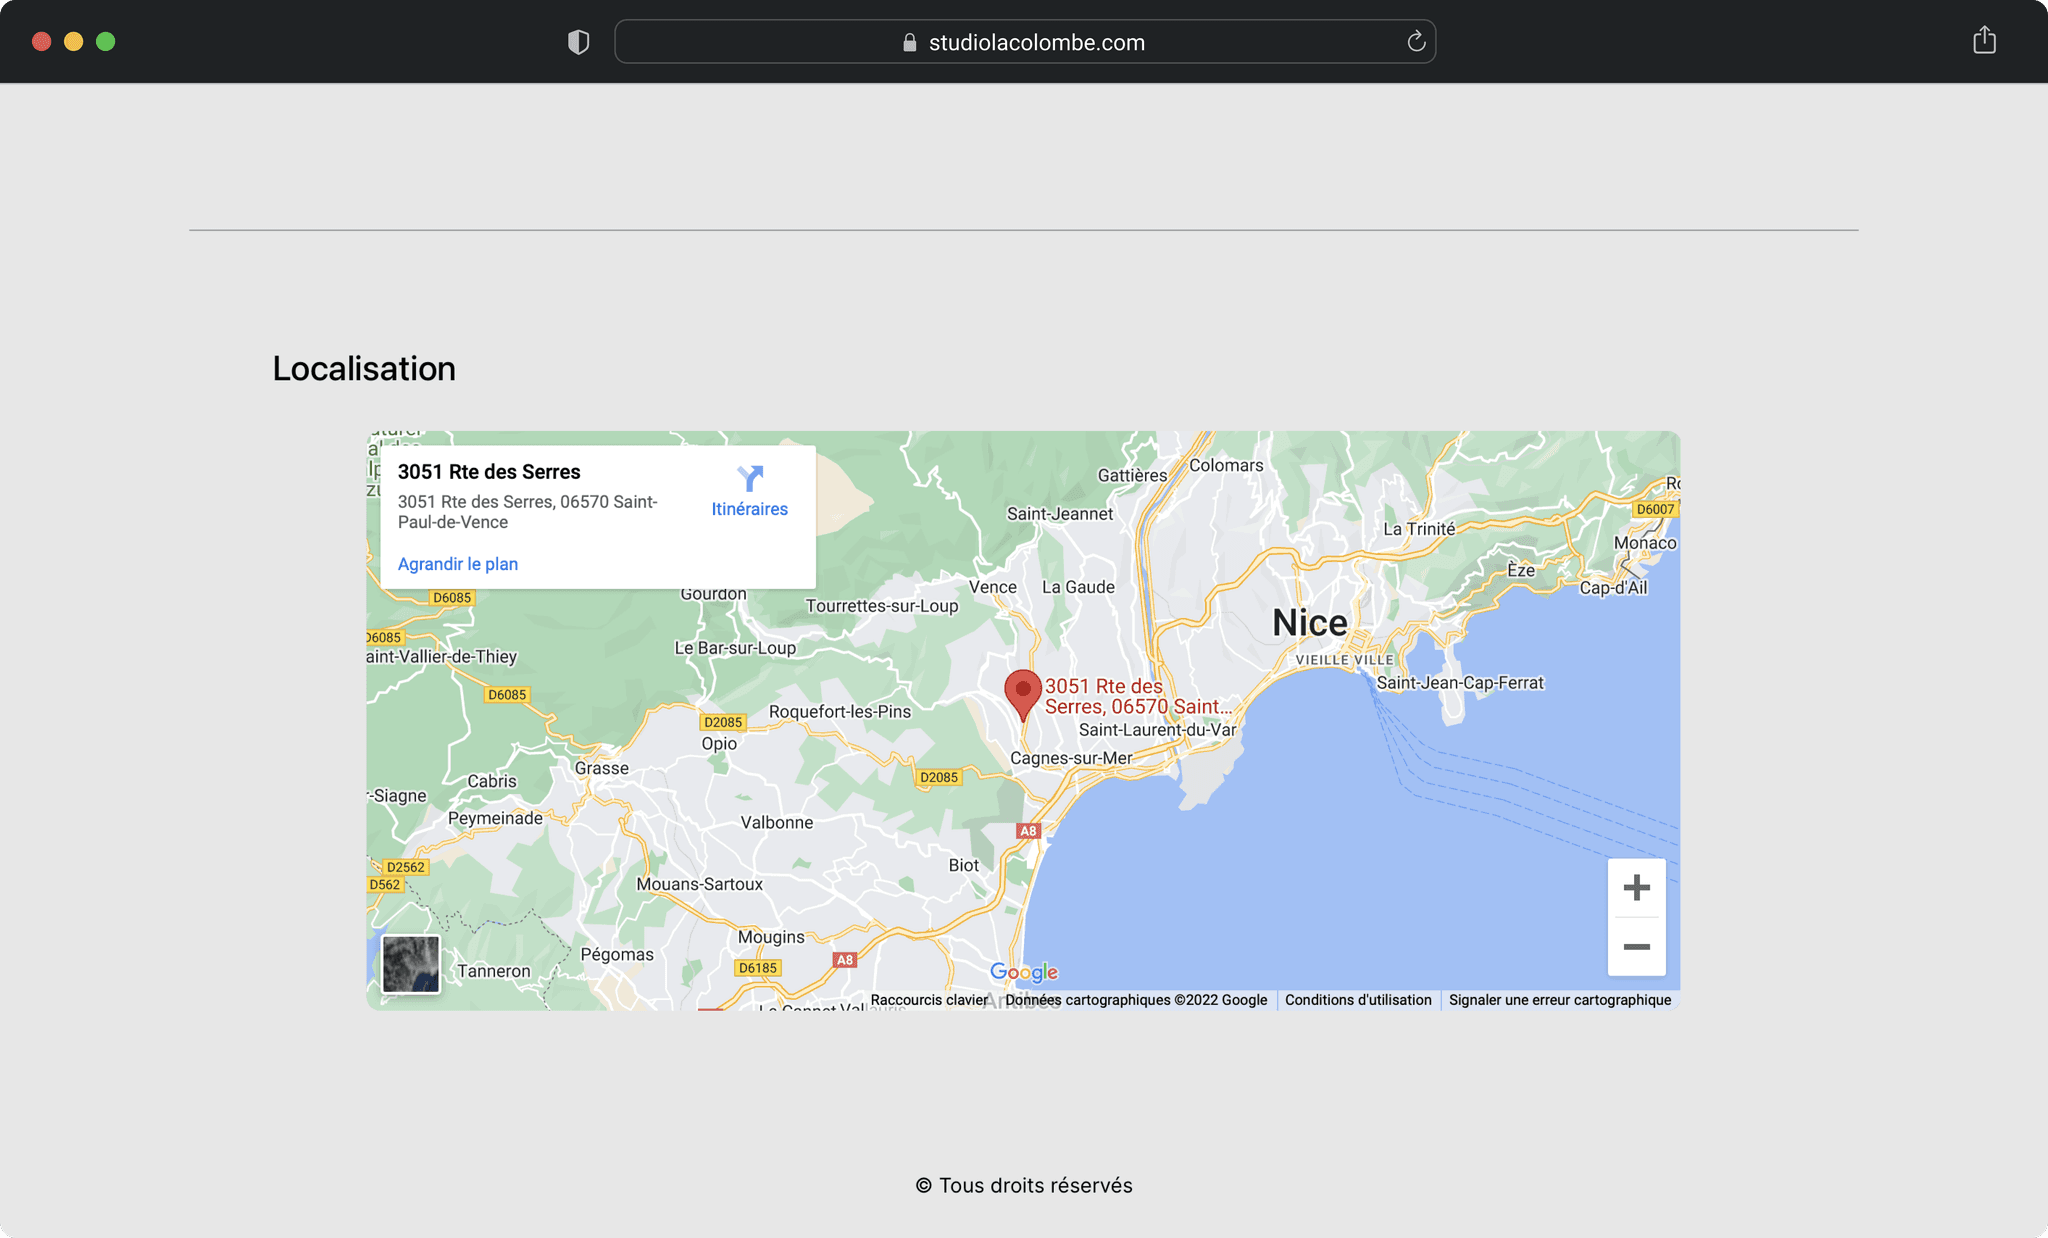Reload the page with the refresh icon

coord(1416,41)
